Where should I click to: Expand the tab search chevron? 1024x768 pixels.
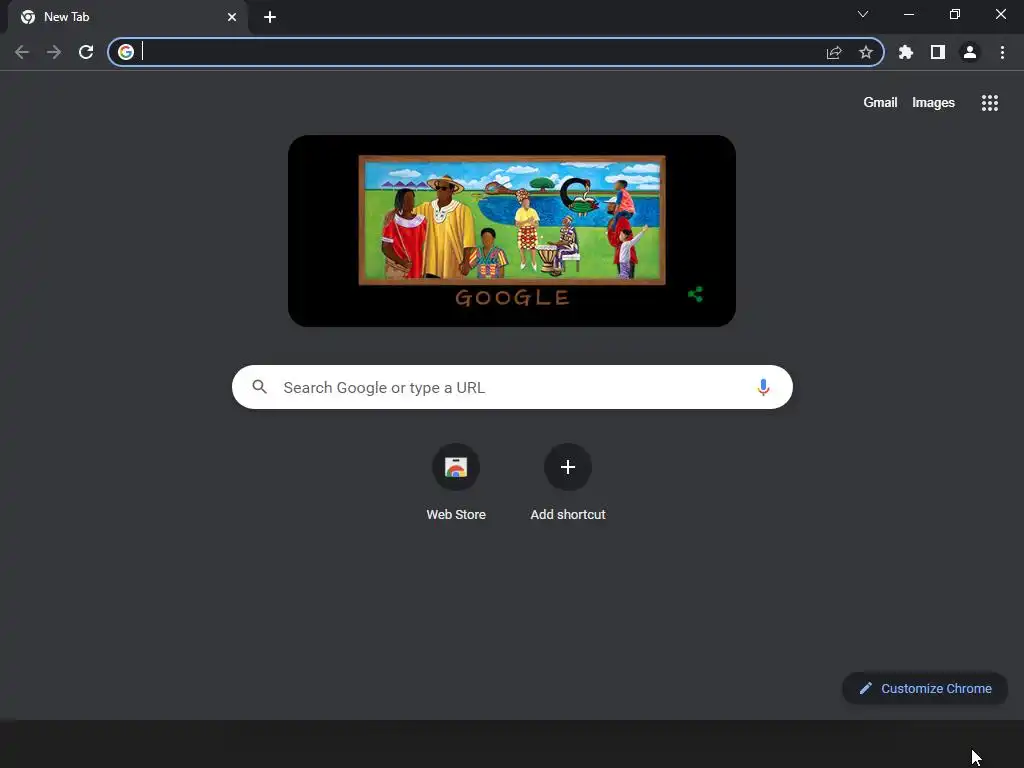click(863, 14)
